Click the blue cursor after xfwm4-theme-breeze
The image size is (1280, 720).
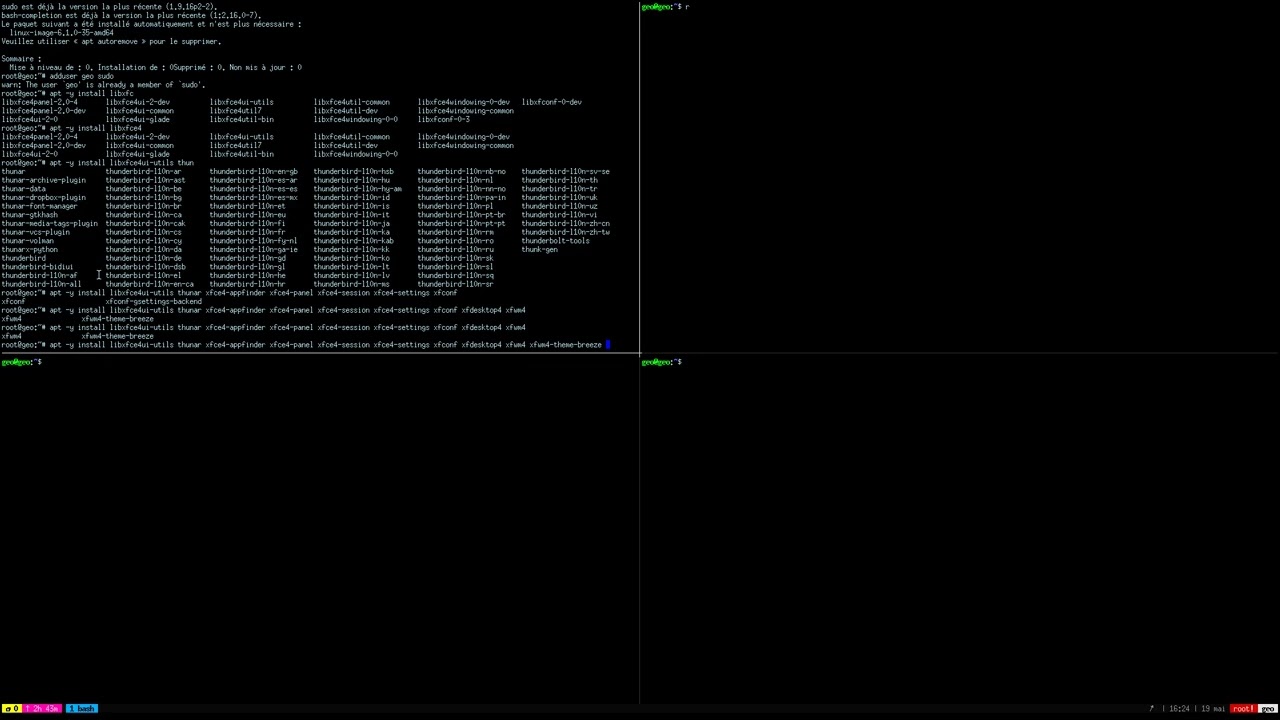tap(608, 345)
